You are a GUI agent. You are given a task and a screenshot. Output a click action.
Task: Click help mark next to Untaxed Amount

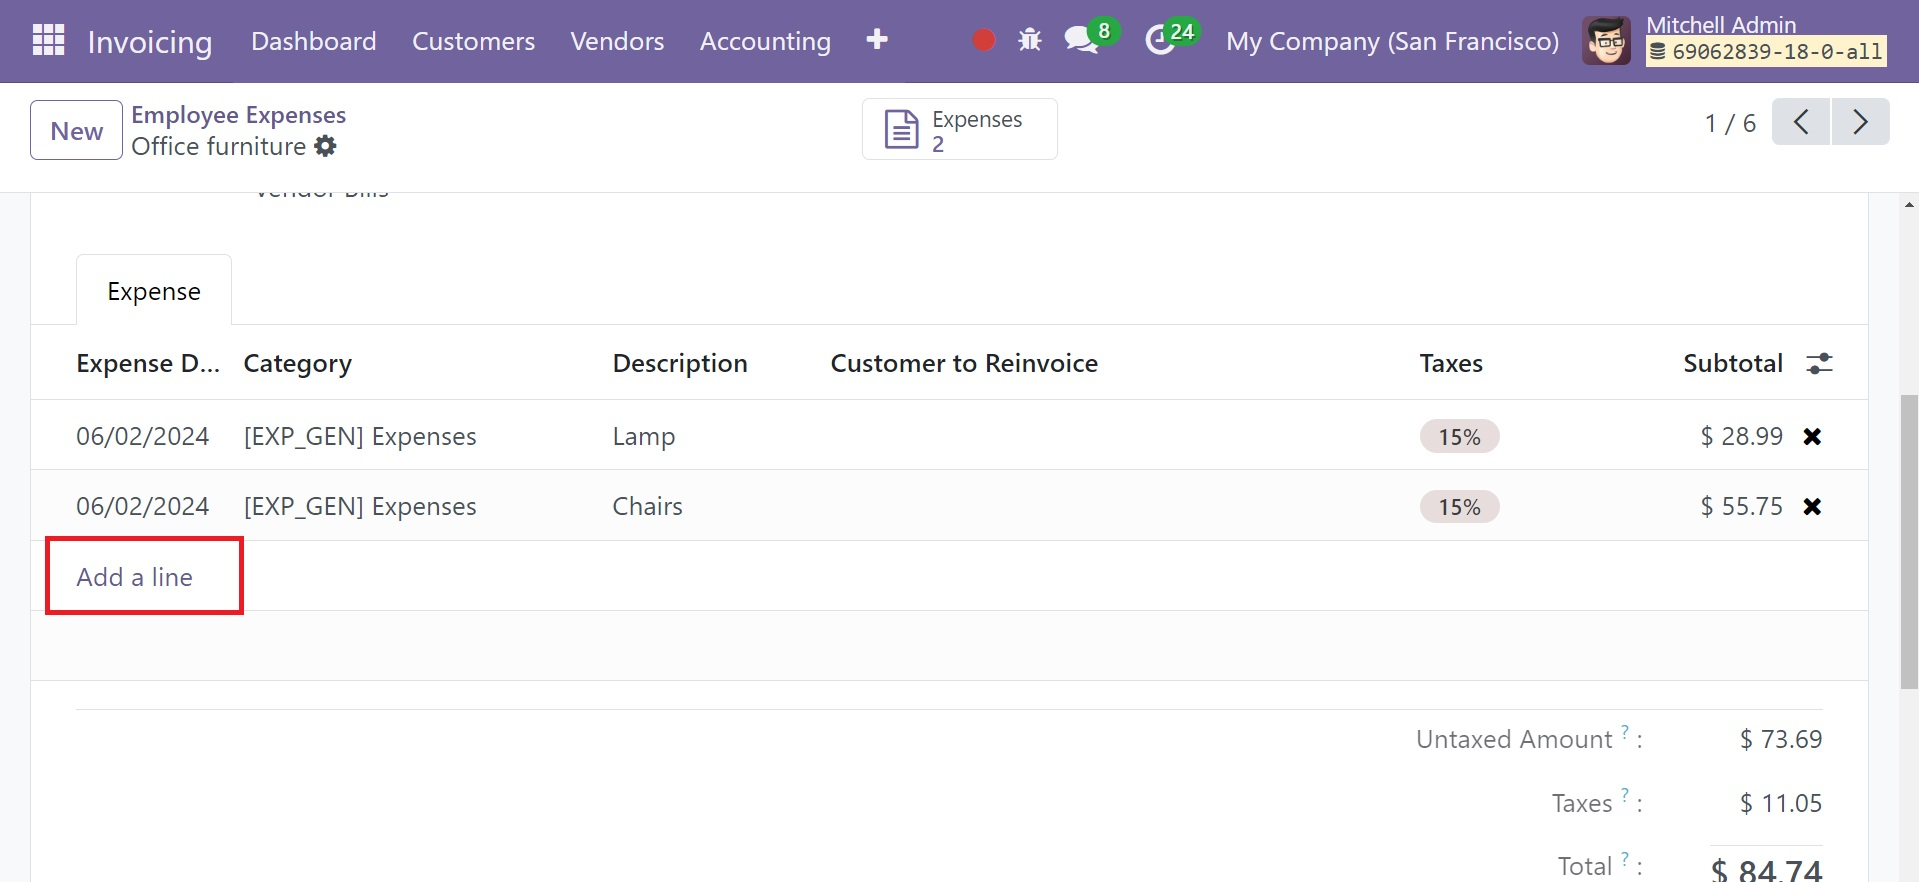(x=1625, y=731)
